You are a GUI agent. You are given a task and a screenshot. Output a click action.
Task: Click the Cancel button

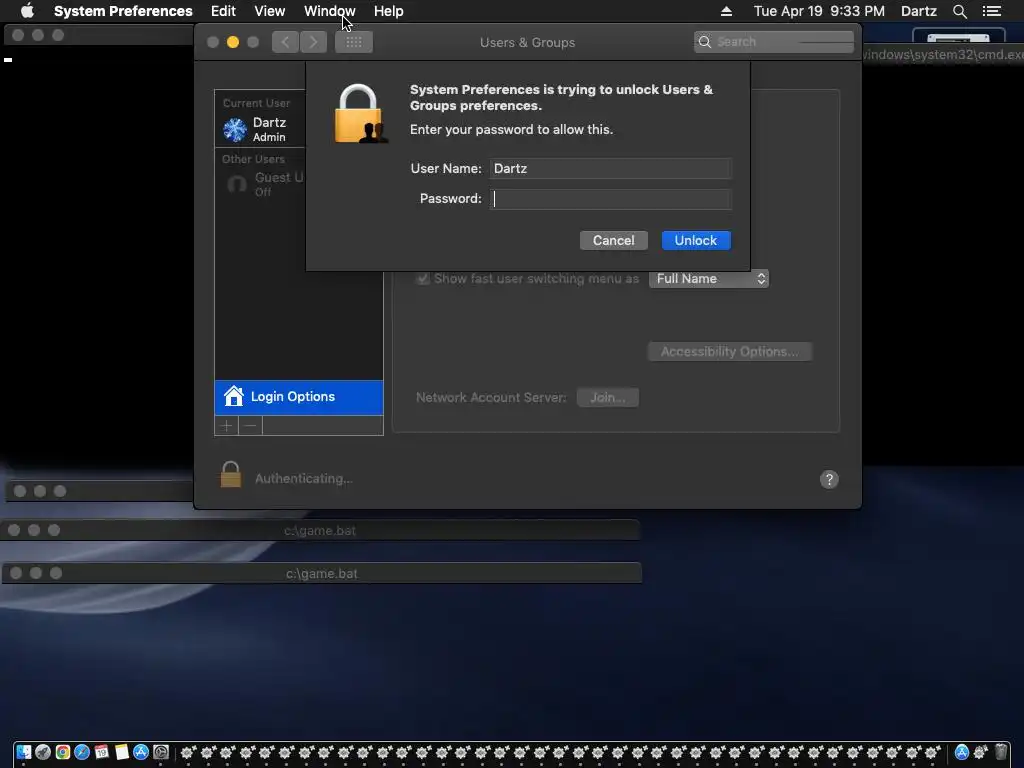613,240
